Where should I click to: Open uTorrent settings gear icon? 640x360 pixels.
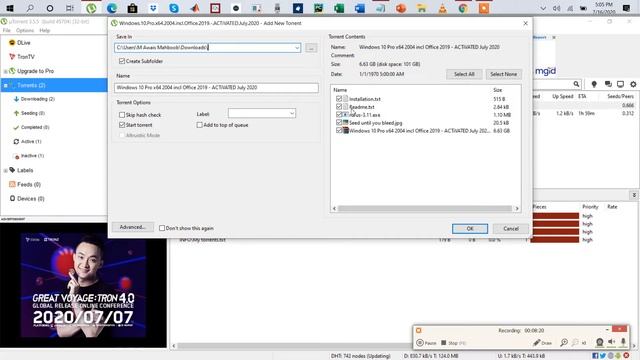[x=633, y=84]
